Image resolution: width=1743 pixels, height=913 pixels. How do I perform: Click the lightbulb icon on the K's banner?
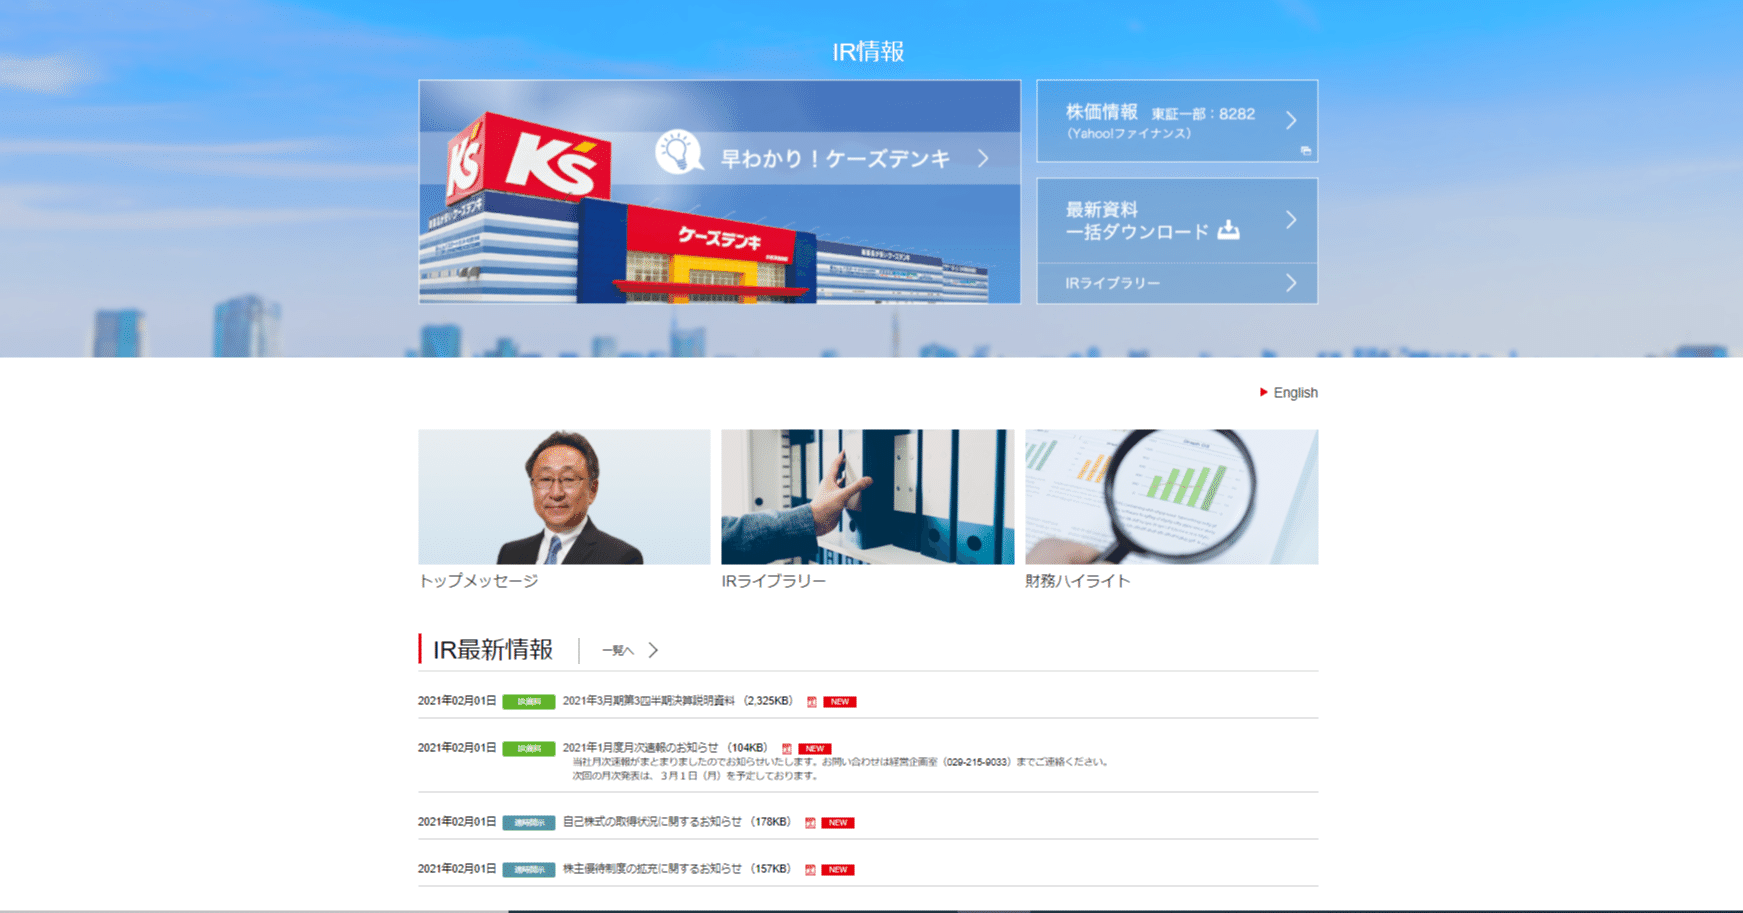click(x=678, y=153)
